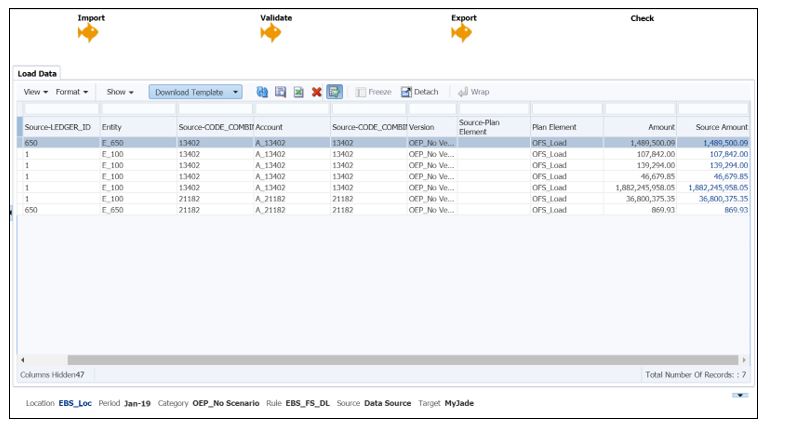Viewport: 789px width, 426px height.
Task: Click the Export workflow fish icon
Action: pyautogui.click(x=461, y=34)
